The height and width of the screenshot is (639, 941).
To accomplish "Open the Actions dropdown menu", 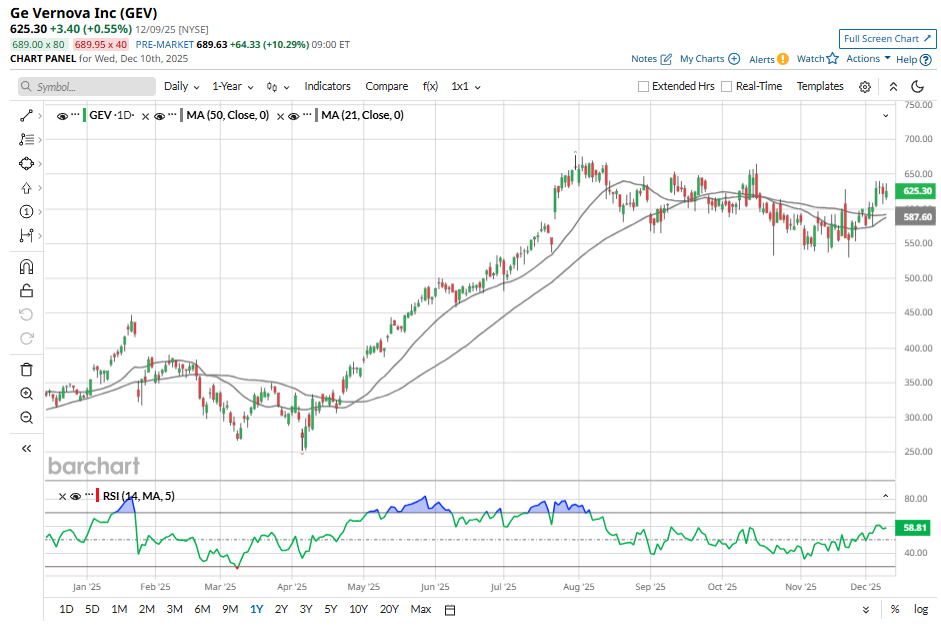I will point(868,59).
